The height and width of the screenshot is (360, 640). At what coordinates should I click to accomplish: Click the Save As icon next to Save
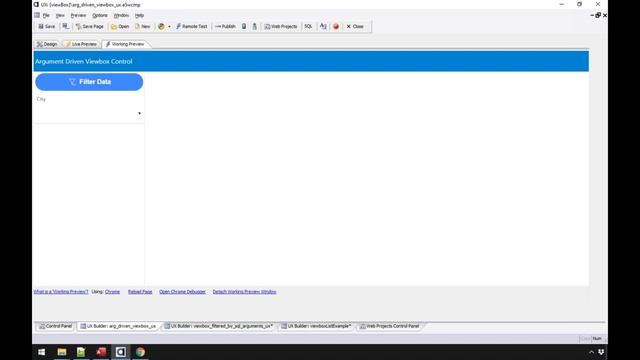pyautogui.click(x=65, y=27)
